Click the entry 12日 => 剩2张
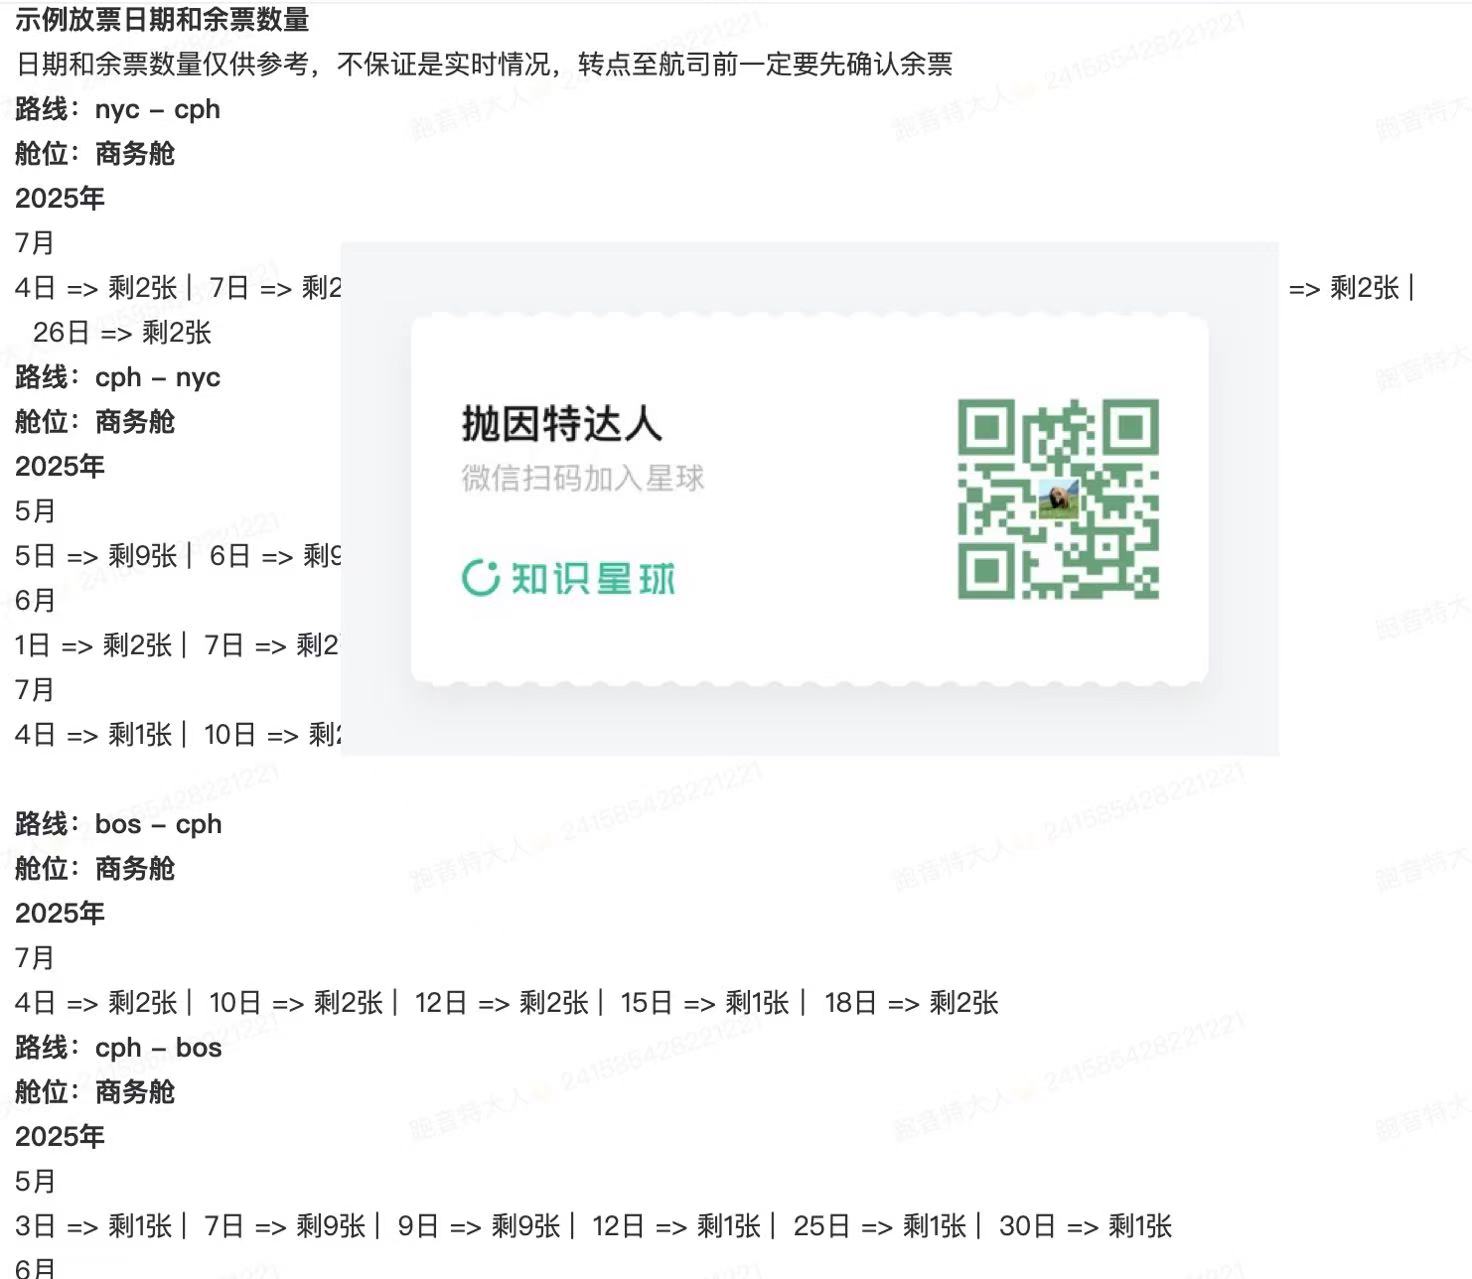The width and height of the screenshot is (1472, 1279). click(502, 1003)
